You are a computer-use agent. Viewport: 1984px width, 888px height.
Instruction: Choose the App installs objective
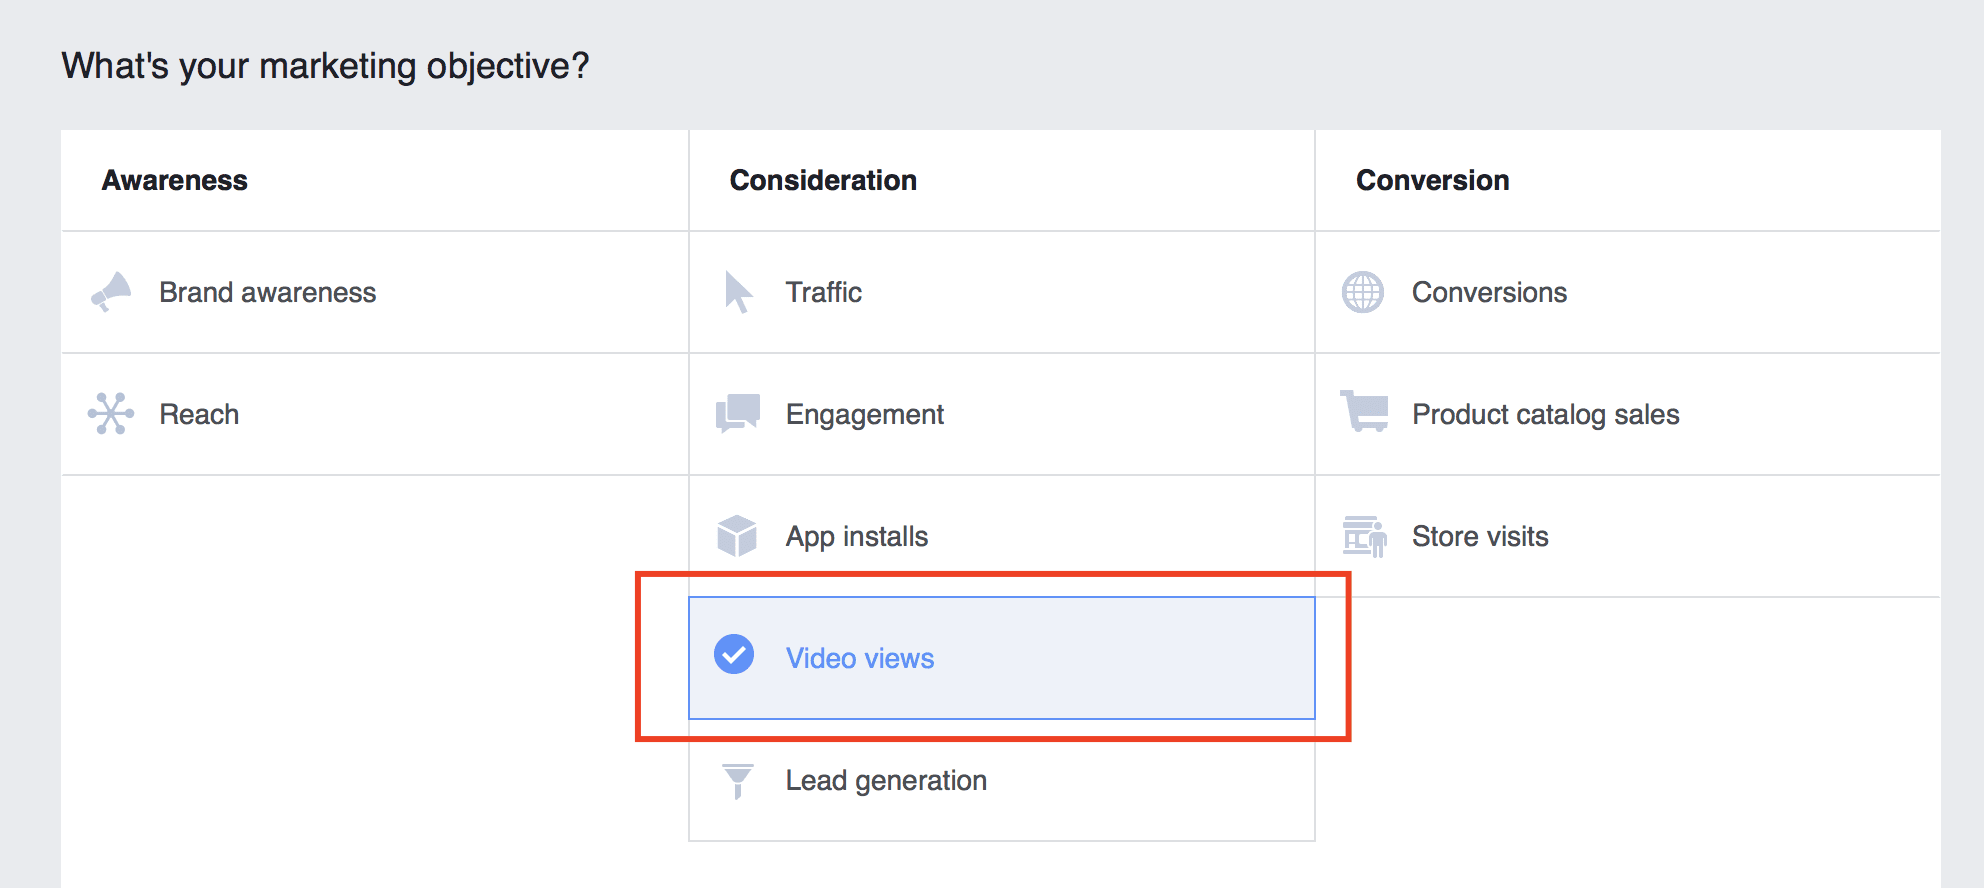(856, 536)
